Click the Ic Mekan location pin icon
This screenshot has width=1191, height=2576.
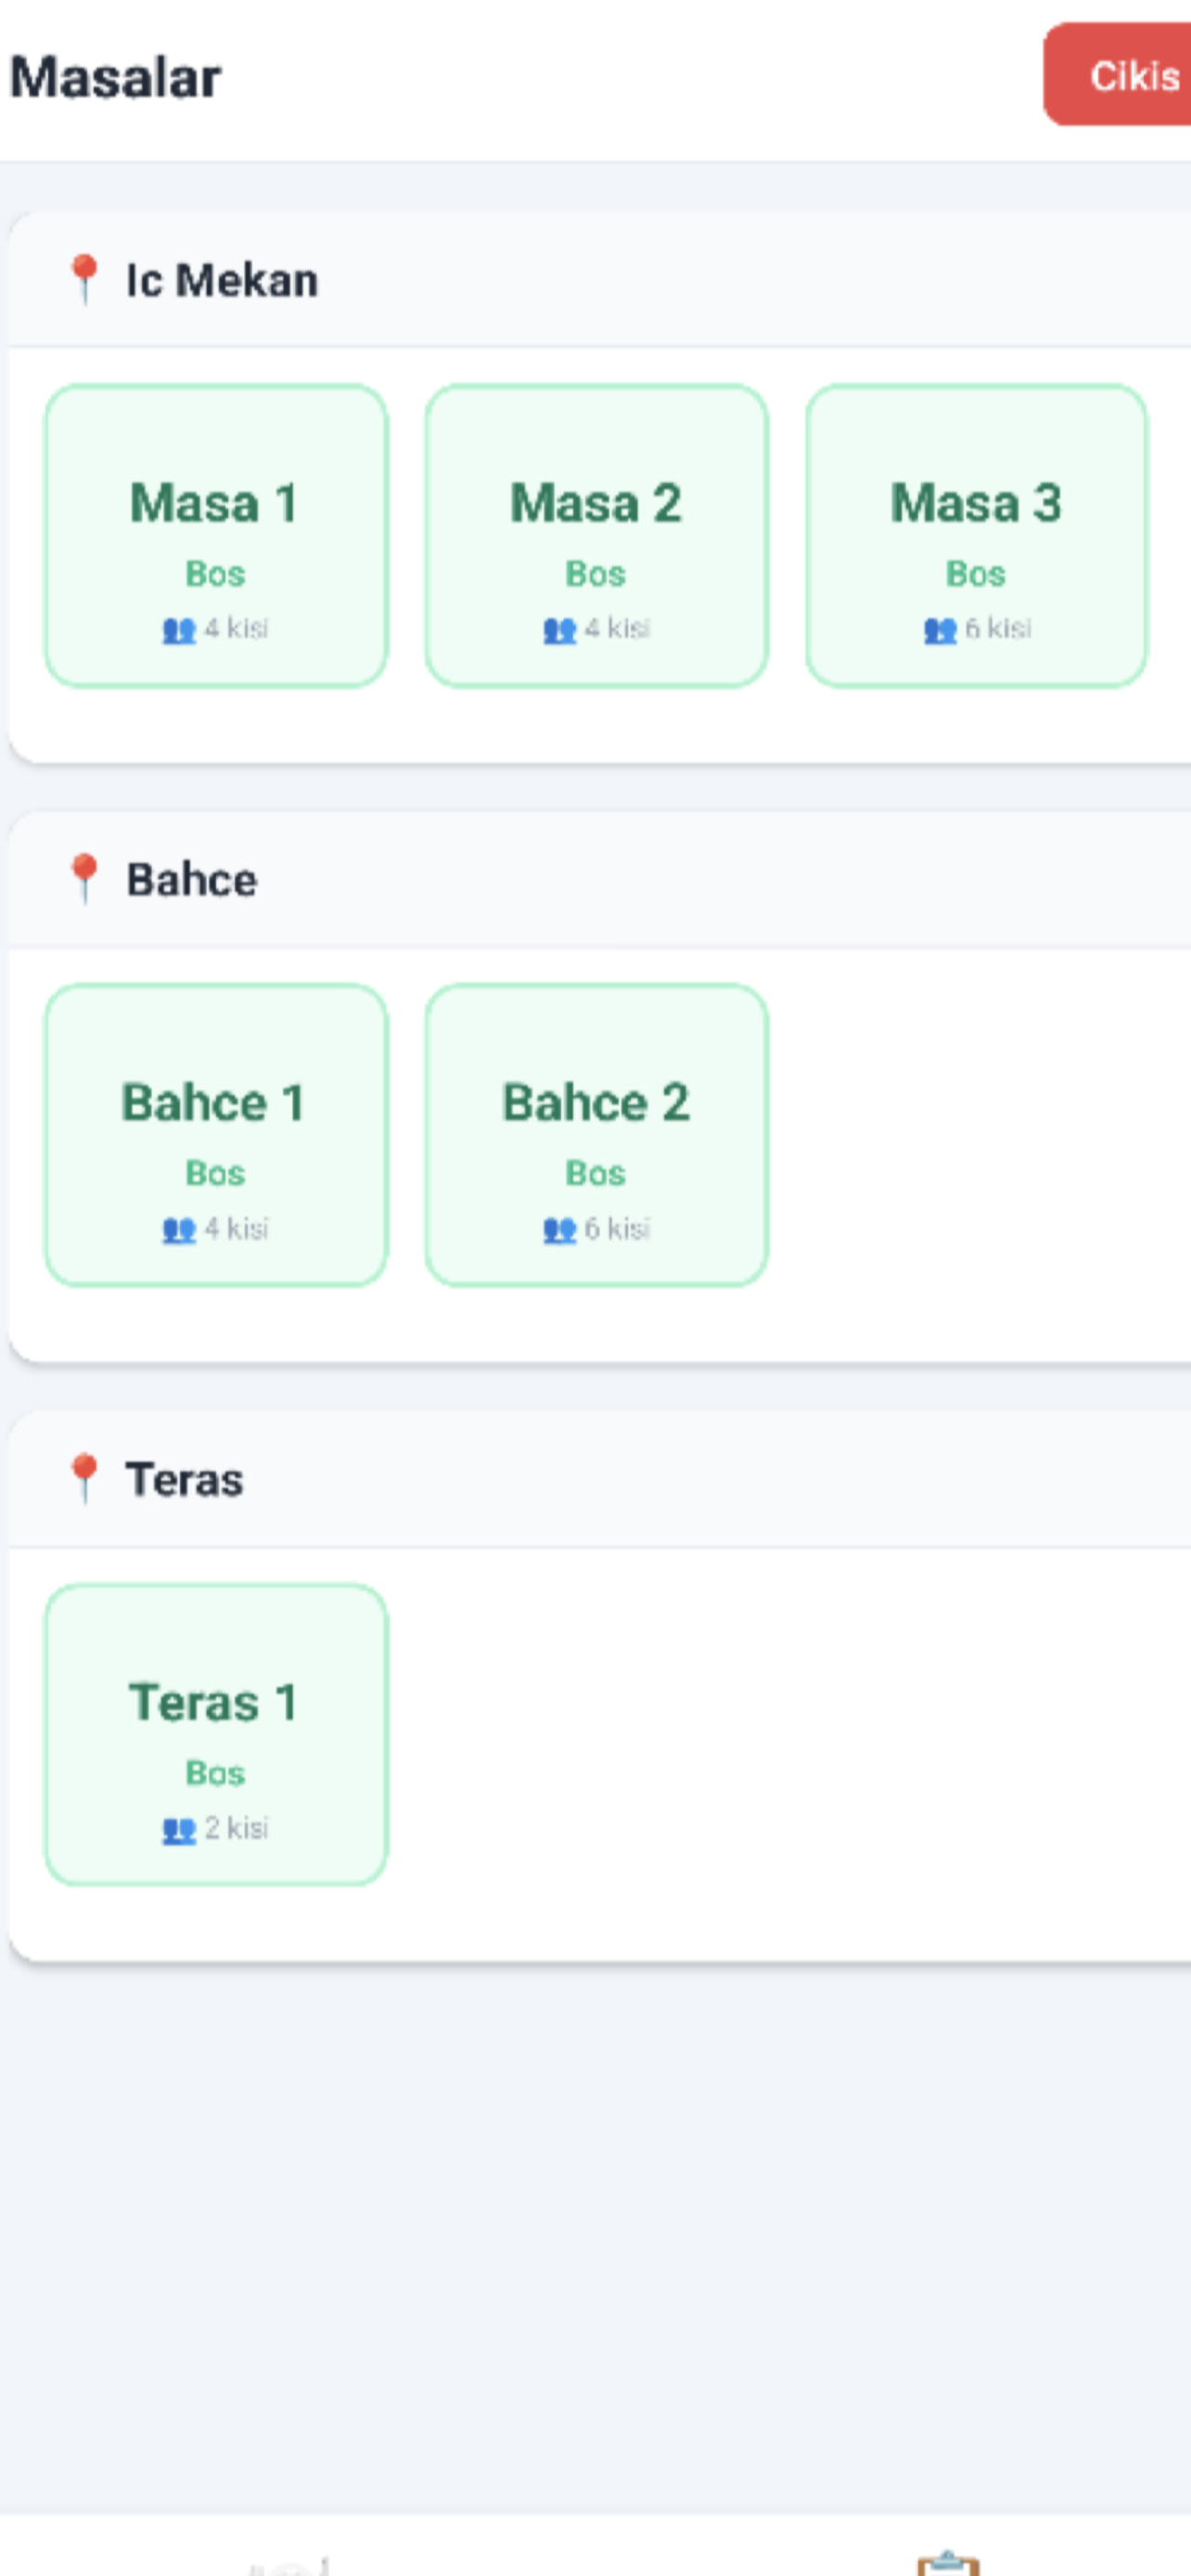click(85, 279)
